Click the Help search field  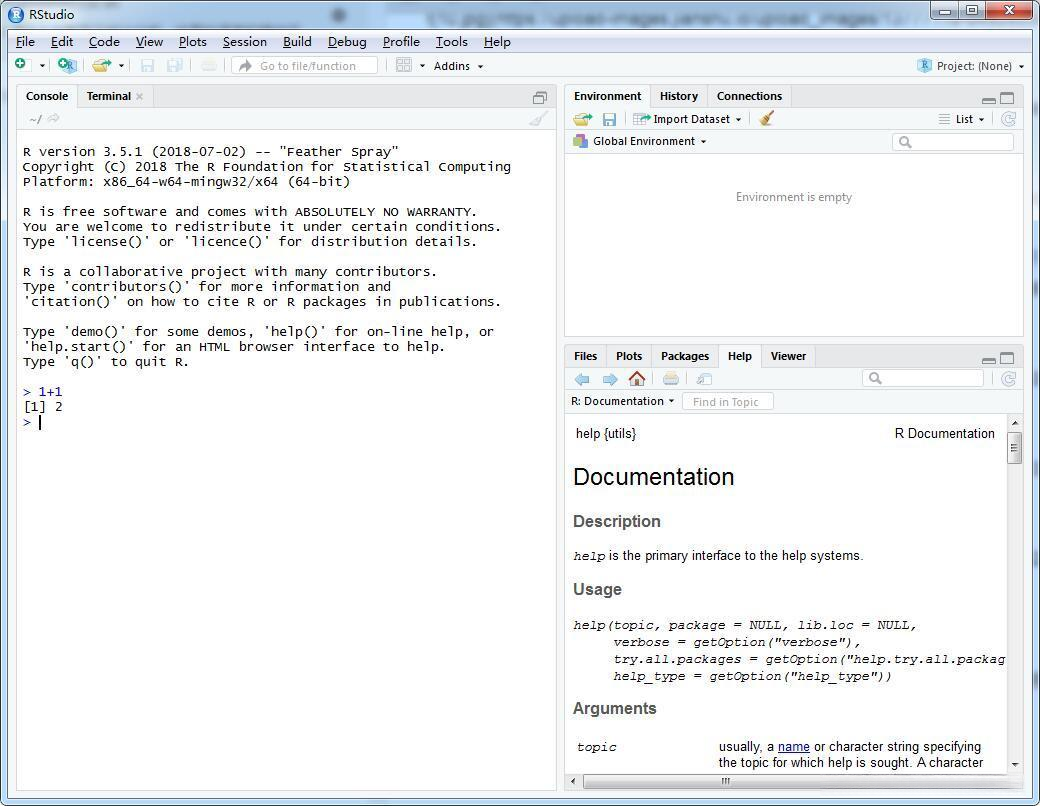(923, 378)
